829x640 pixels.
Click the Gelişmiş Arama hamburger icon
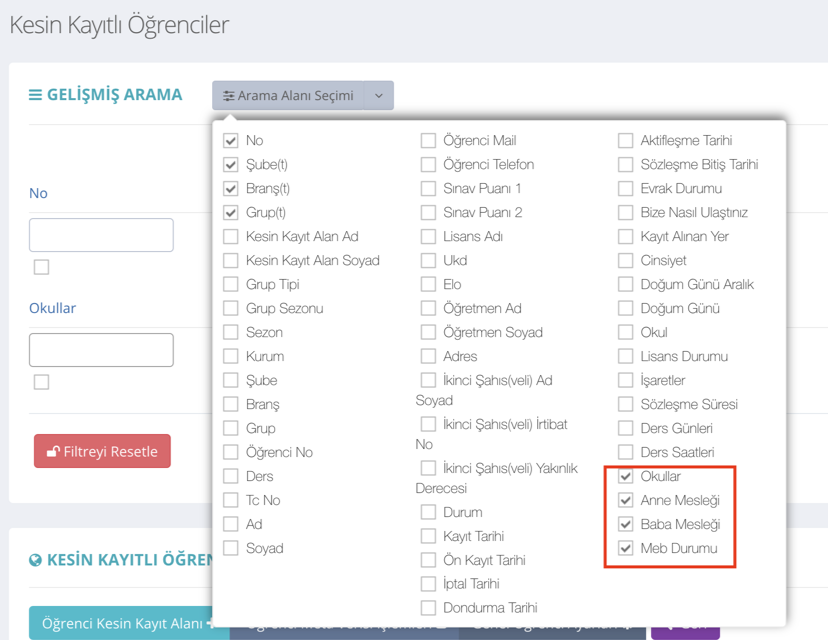(x=35, y=95)
